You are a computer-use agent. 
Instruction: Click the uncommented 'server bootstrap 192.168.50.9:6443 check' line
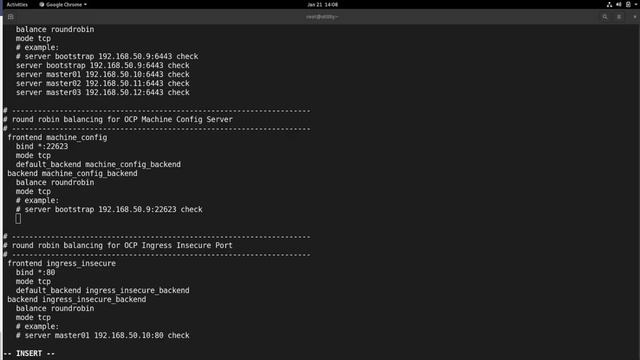[x=102, y=65]
